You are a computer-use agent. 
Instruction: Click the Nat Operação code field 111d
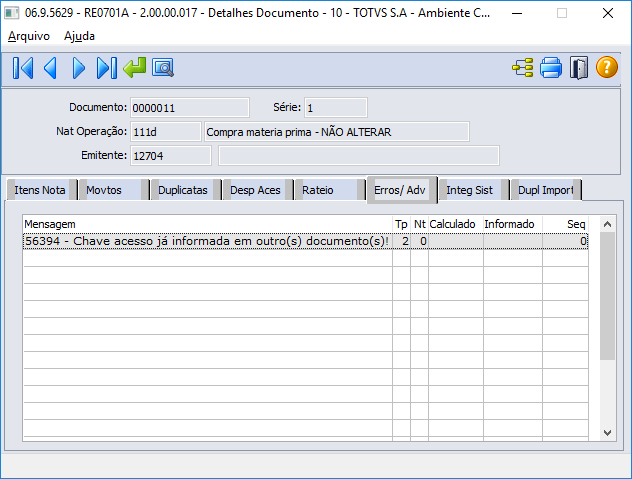[166, 131]
